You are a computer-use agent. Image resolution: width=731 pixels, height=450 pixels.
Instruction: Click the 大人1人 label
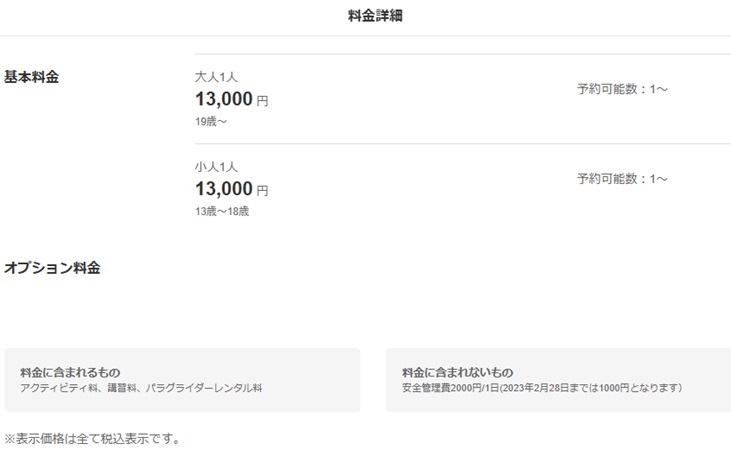(x=216, y=77)
